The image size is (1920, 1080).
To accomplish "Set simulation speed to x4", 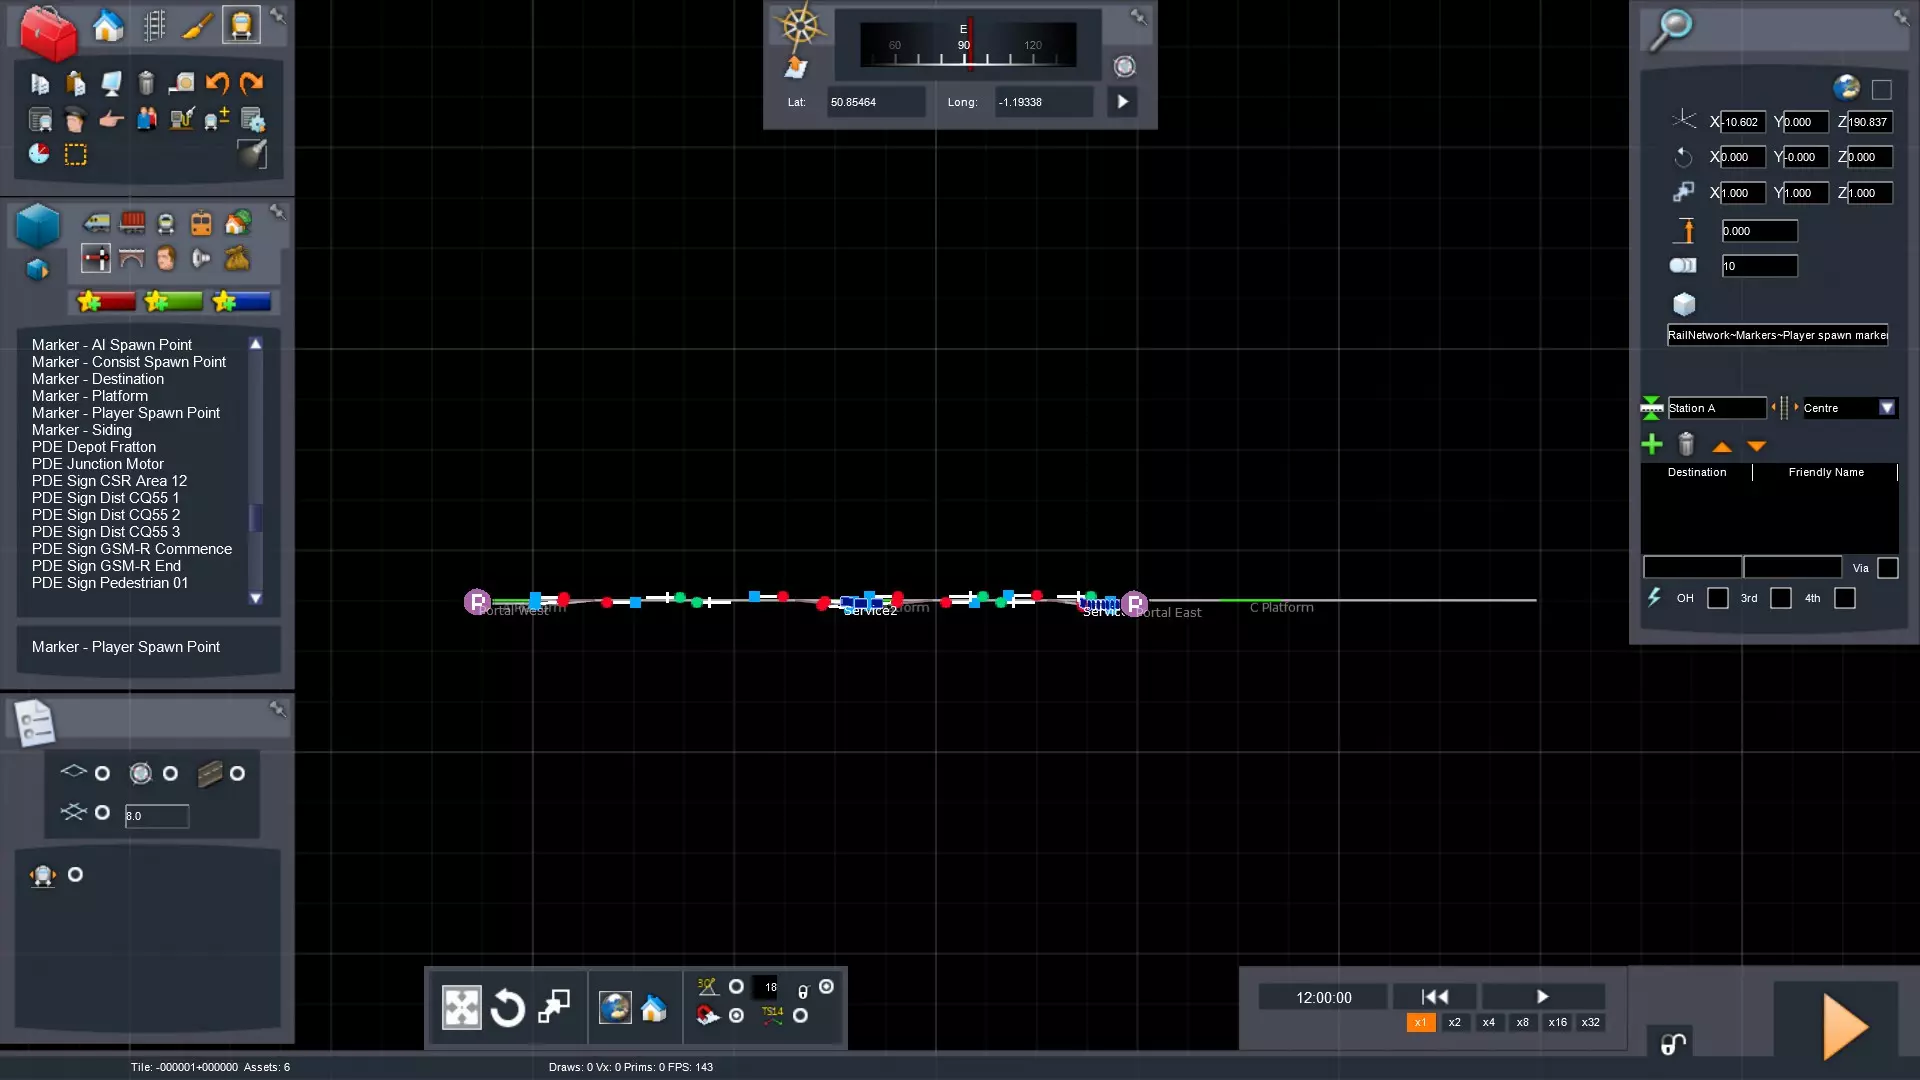I will pos(1488,1022).
